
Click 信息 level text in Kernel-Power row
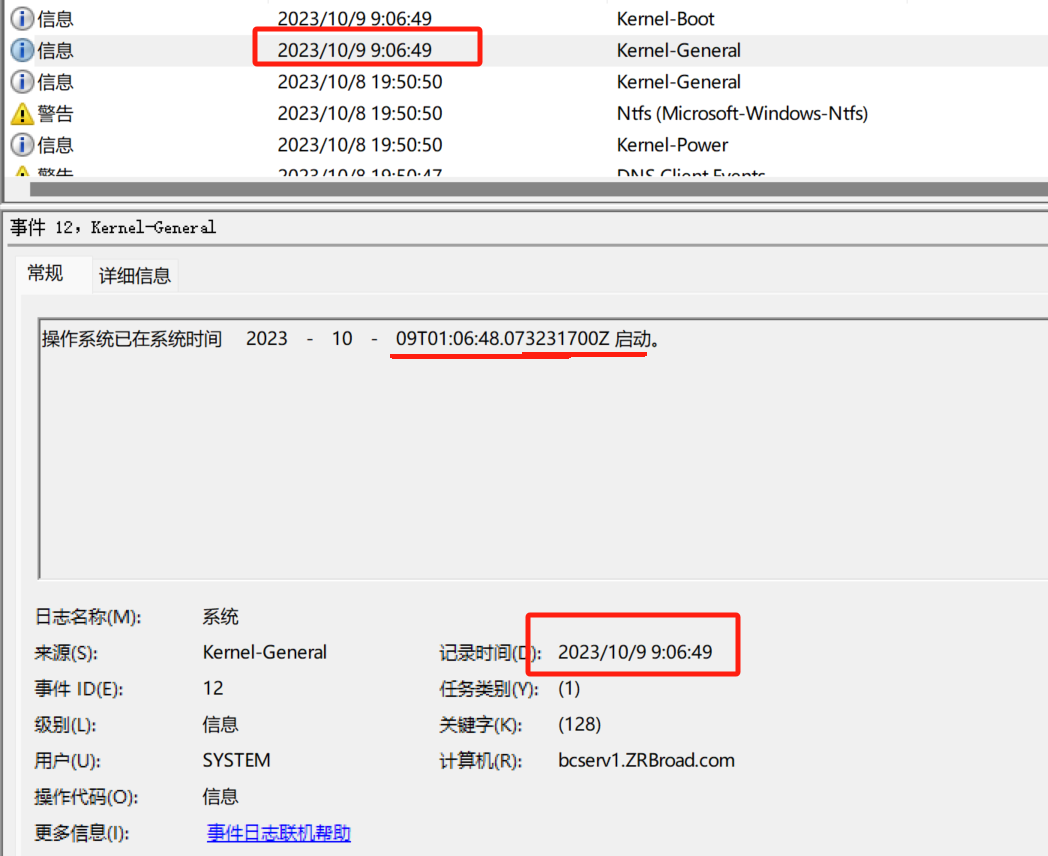tap(55, 145)
